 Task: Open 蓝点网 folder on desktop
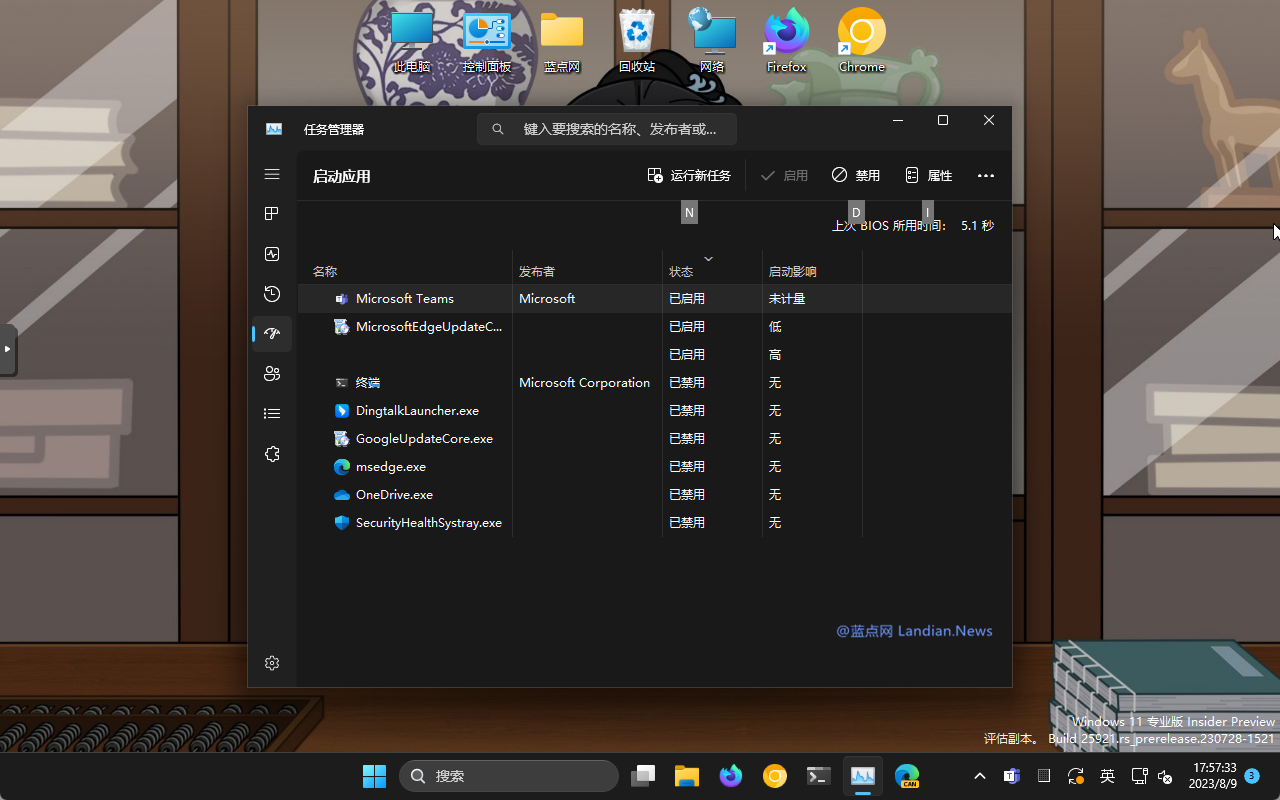pos(562,42)
